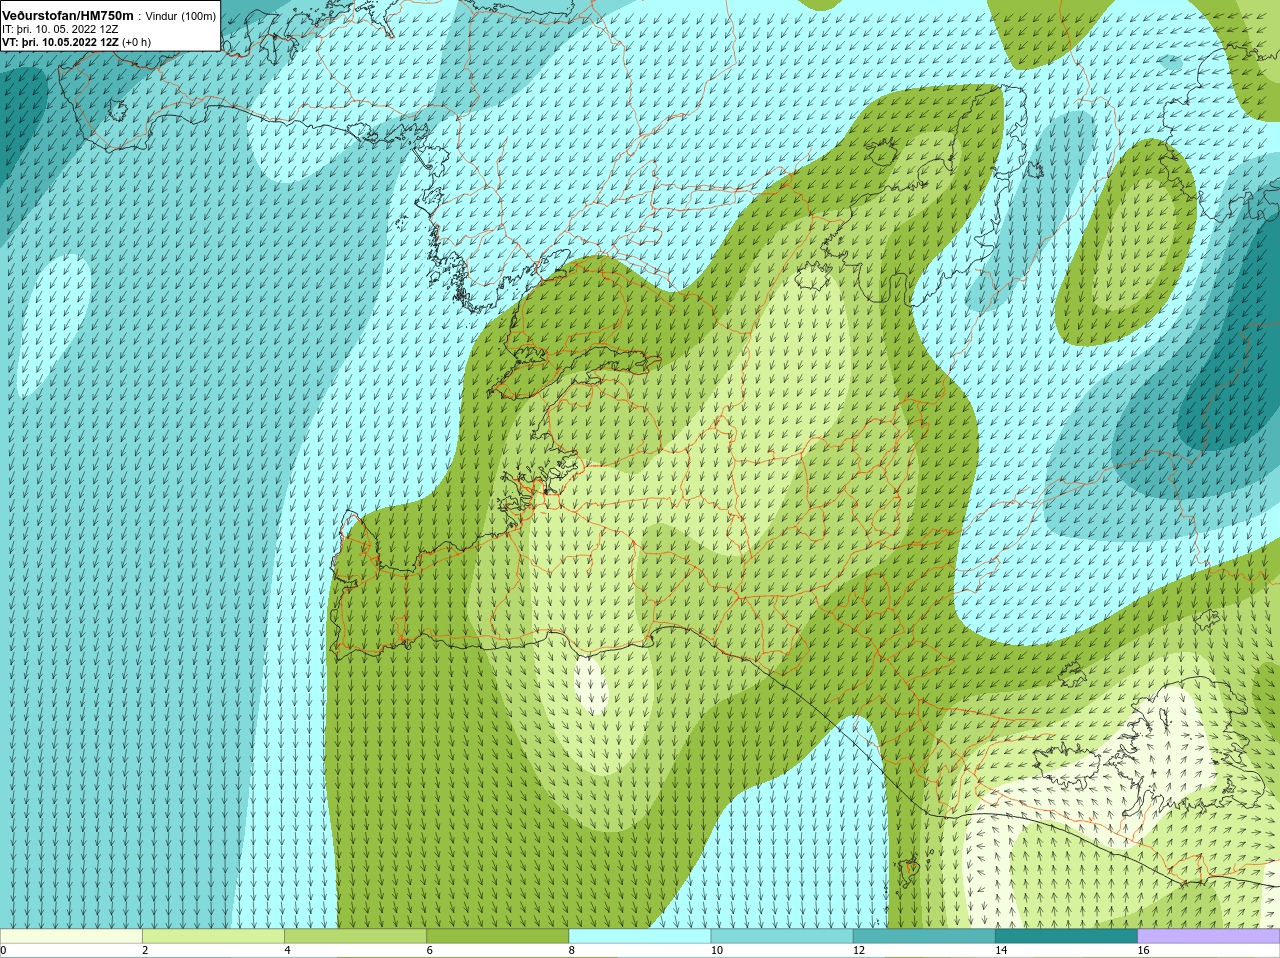Click the "IT: þri. 10. 05. 2022 12Z" line
The image size is (1280, 958).
[60, 29]
